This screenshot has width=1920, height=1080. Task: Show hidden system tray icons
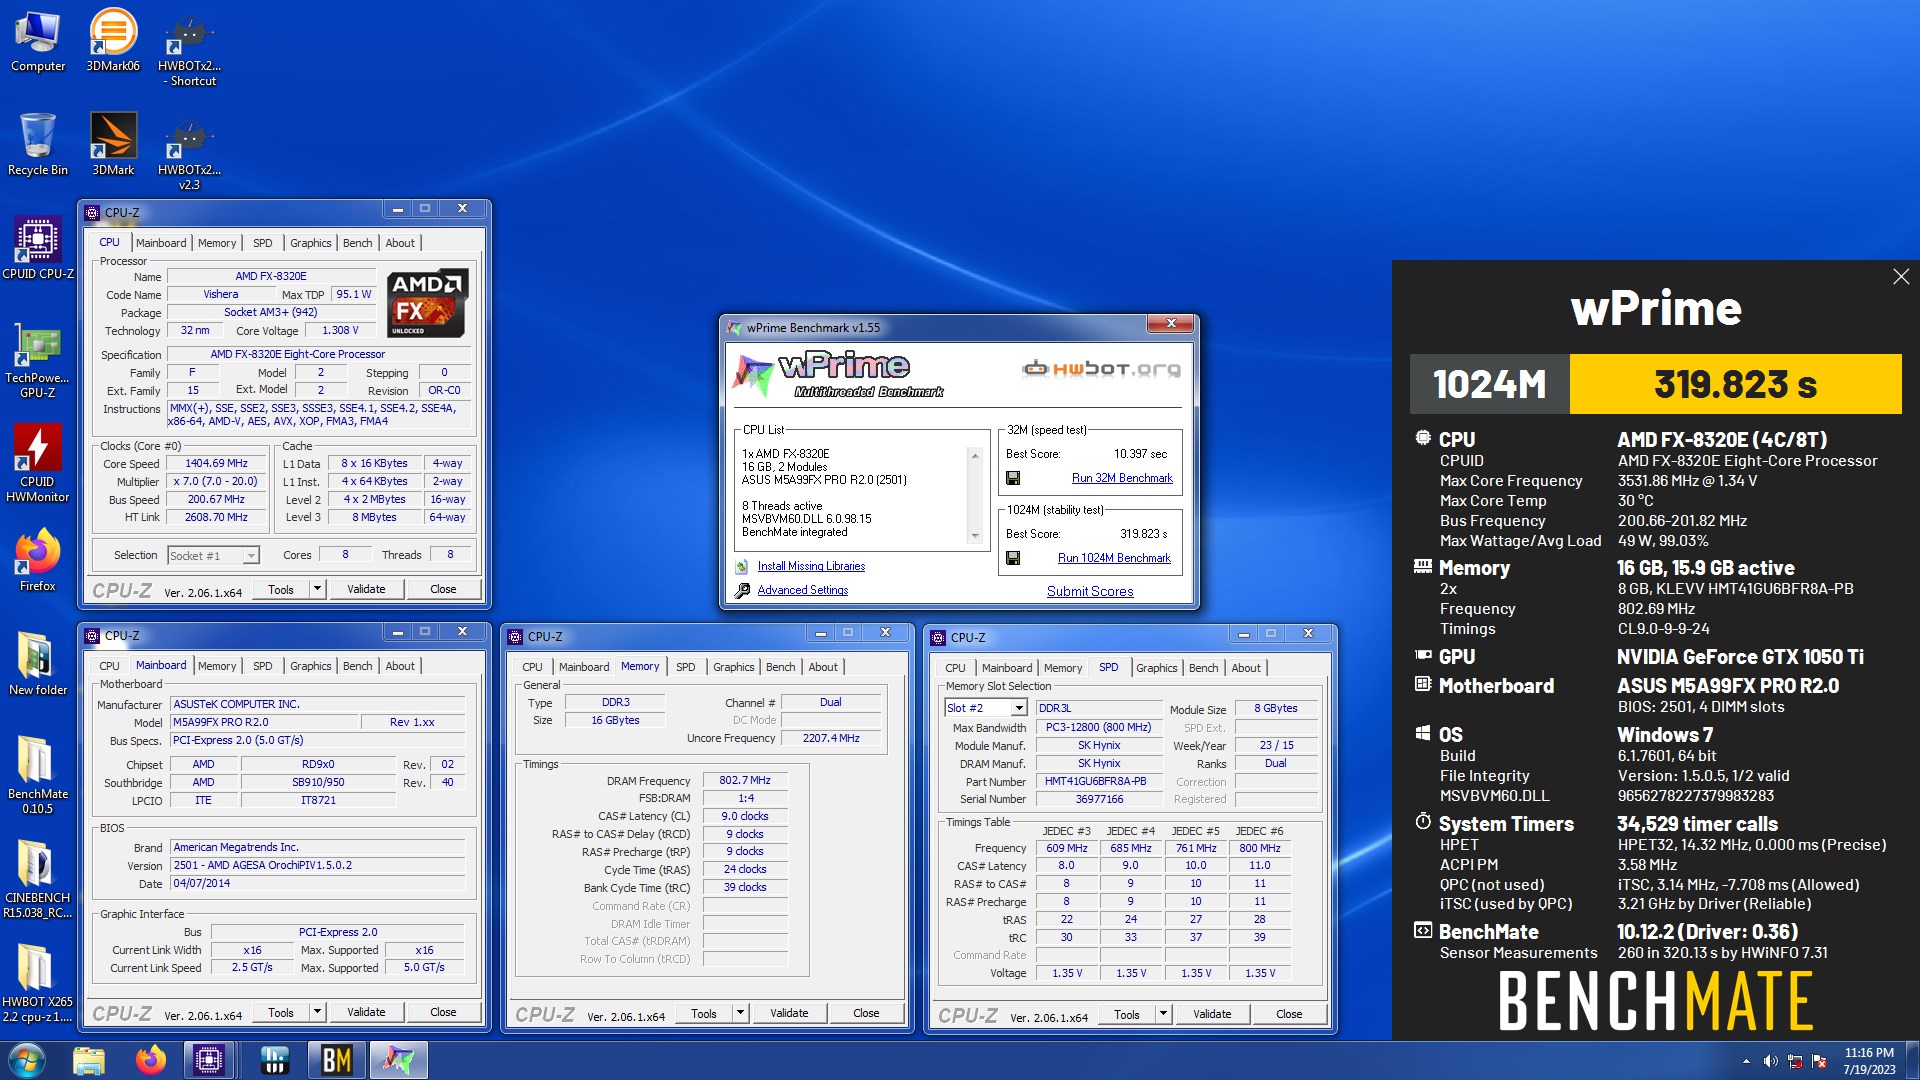[1746, 1061]
